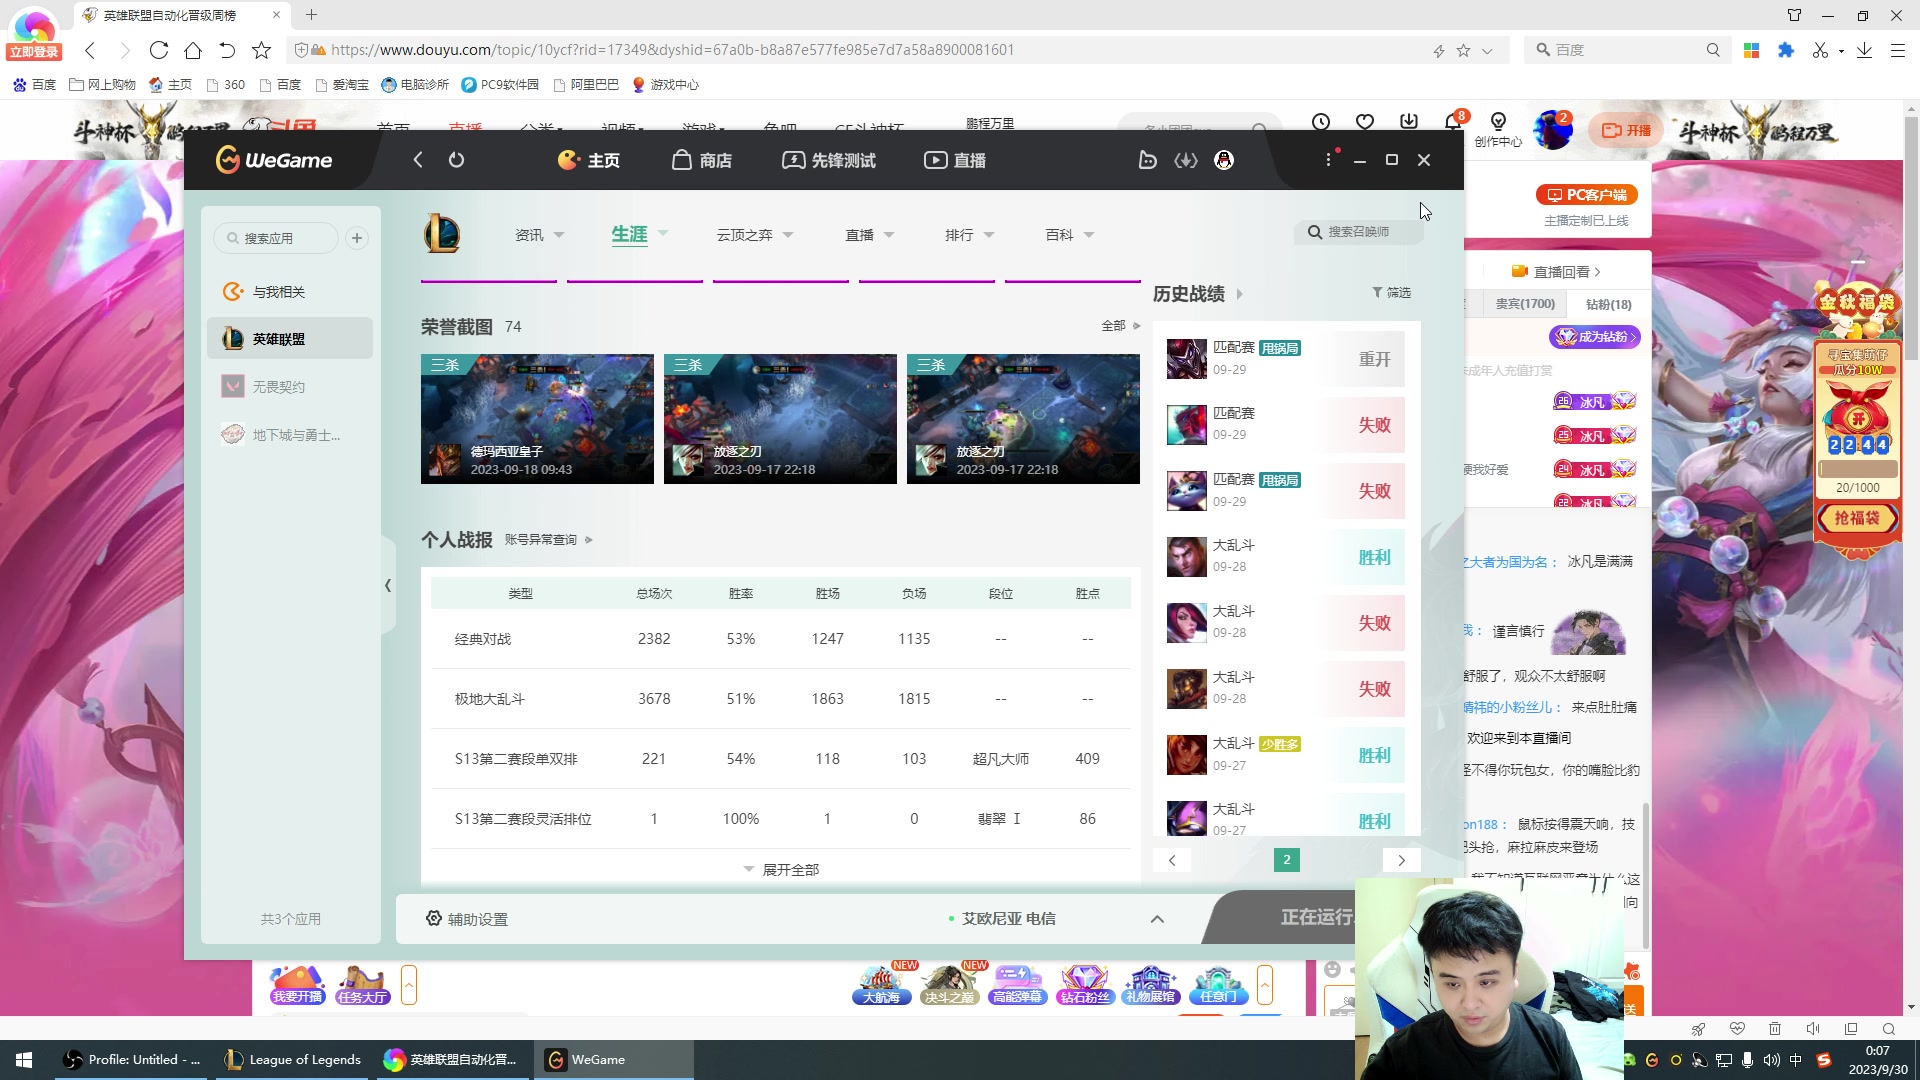Click the WeGame logo in header
The width and height of the screenshot is (1920, 1080).
pos(274,160)
